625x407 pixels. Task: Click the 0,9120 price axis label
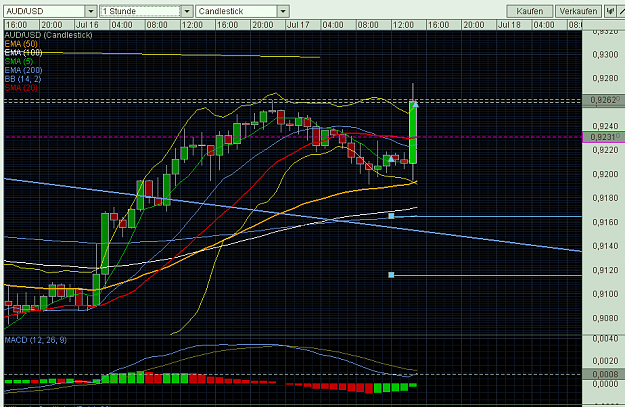pyautogui.click(x=605, y=270)
